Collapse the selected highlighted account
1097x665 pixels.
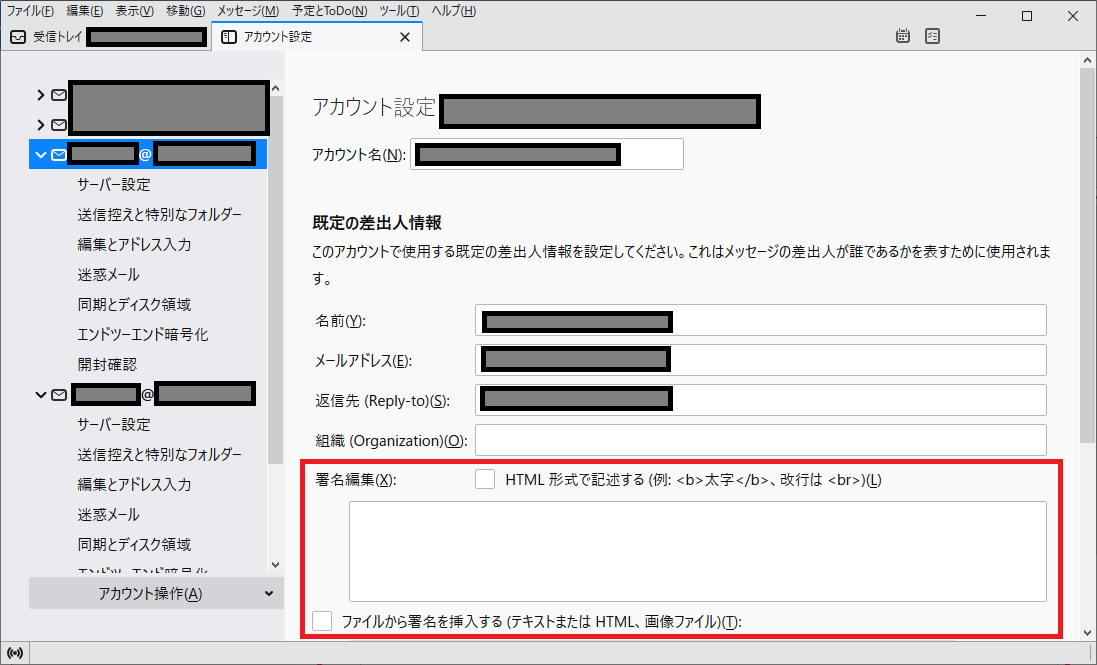point(41,155)
